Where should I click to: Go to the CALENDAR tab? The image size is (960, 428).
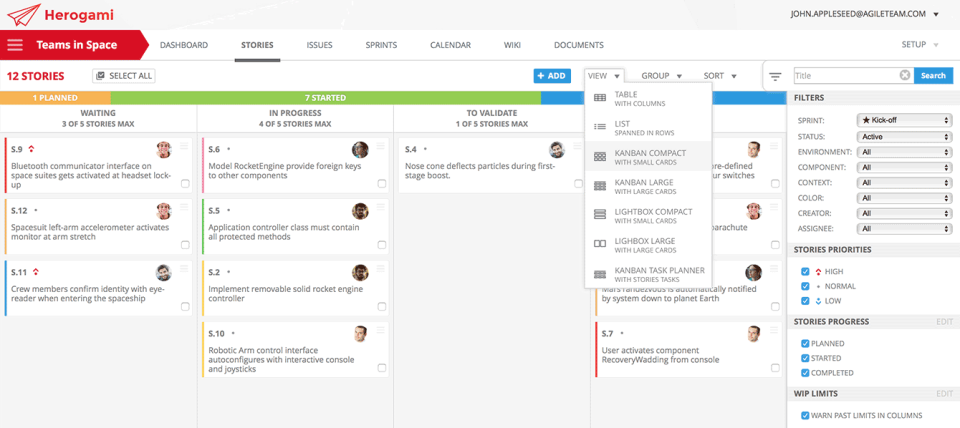451,45
